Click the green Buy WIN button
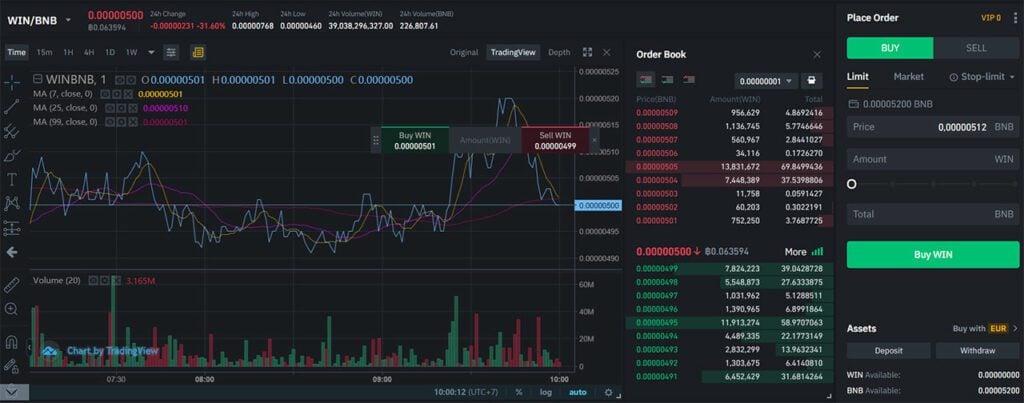Viewport: 1024px width, 403px height. [933, 255]
